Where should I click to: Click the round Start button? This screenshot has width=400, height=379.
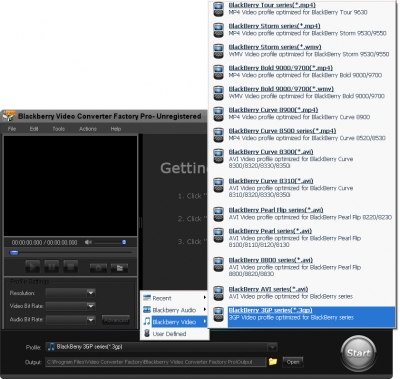[358, 353]
